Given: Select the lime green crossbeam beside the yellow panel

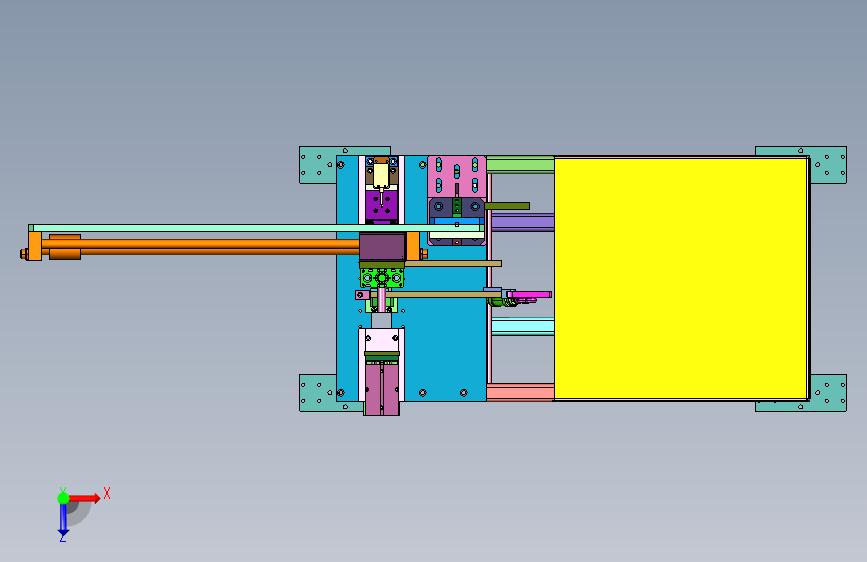Looking at the screenshot, I should 520,164.
